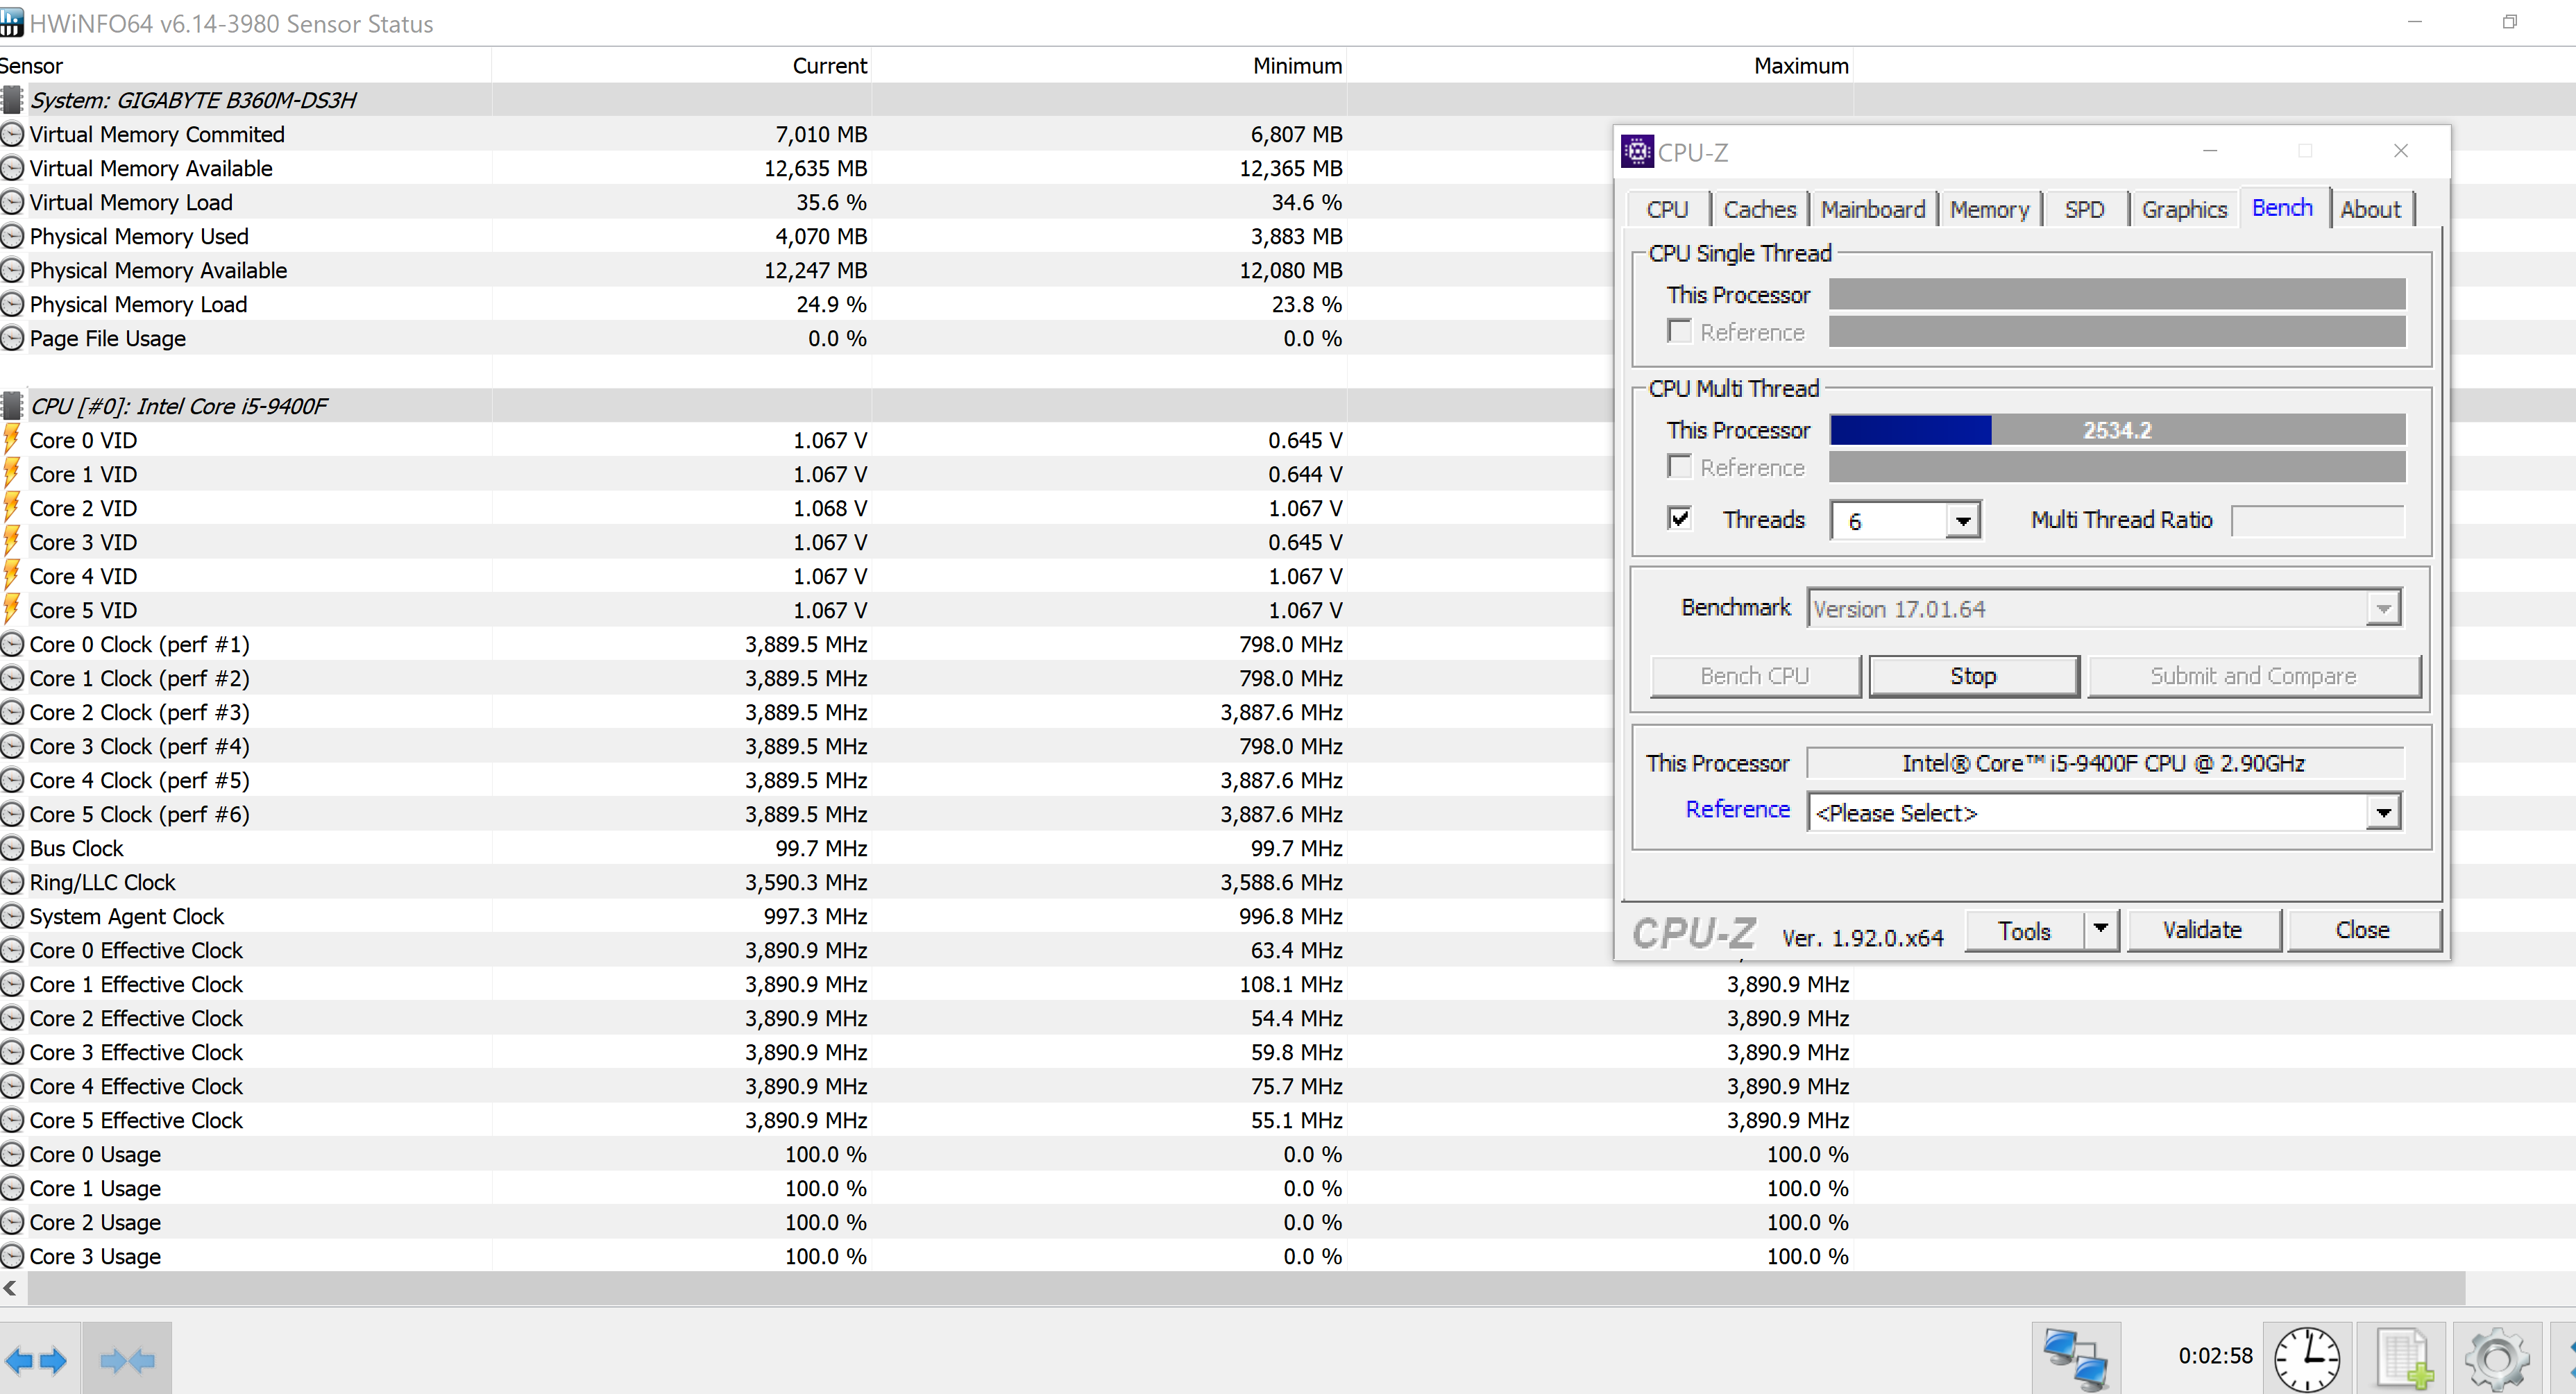Click the blue Reference link label
The height and width of the screenshot is (1394, 2576).
(x=1737, y=809)
